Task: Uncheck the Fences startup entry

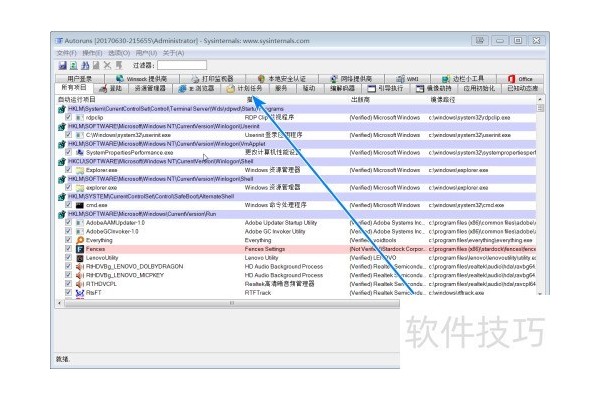Action: pyautogui.click(x=68, y=249)
